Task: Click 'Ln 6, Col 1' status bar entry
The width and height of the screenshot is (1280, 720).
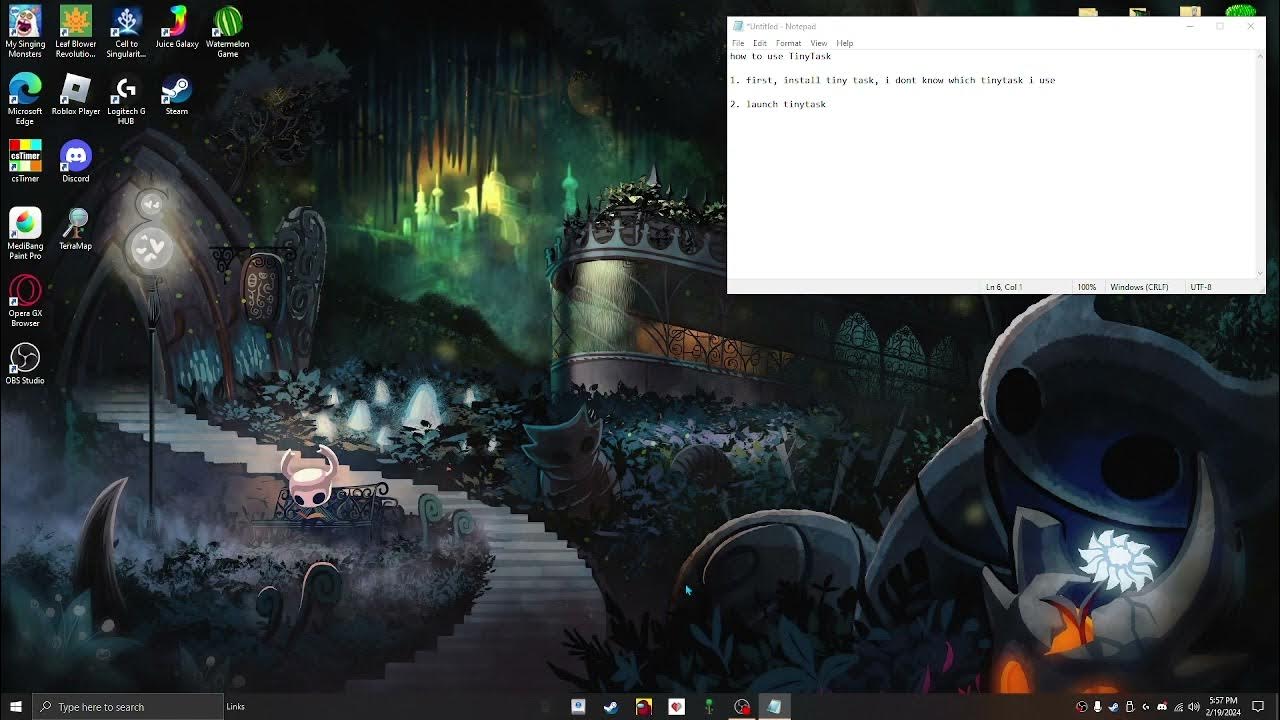Action: click(1004, 287)
